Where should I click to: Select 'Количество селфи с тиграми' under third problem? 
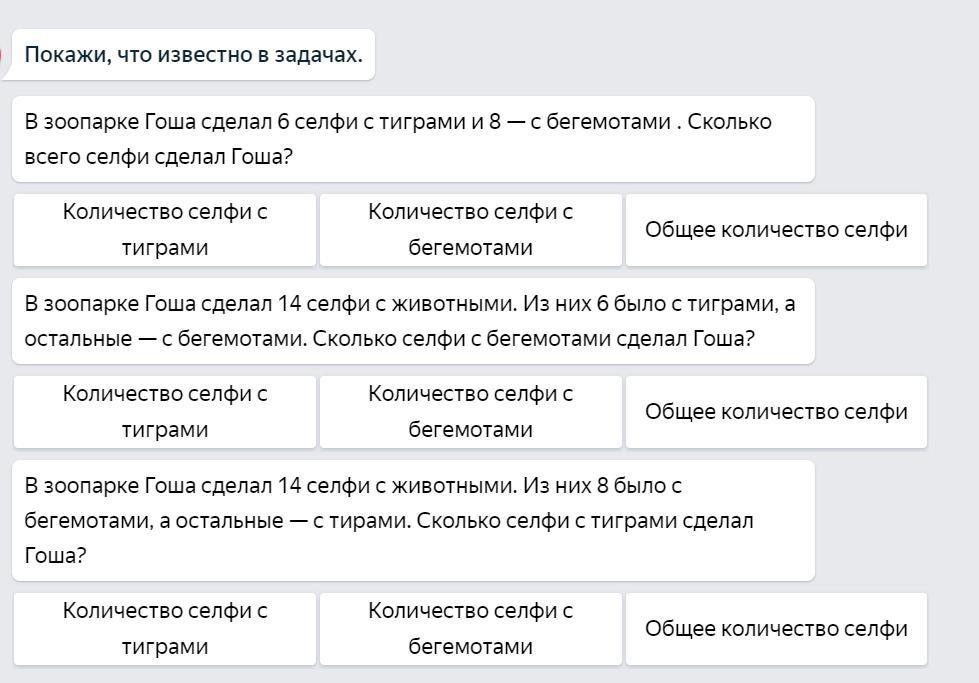tap(165, 629)
